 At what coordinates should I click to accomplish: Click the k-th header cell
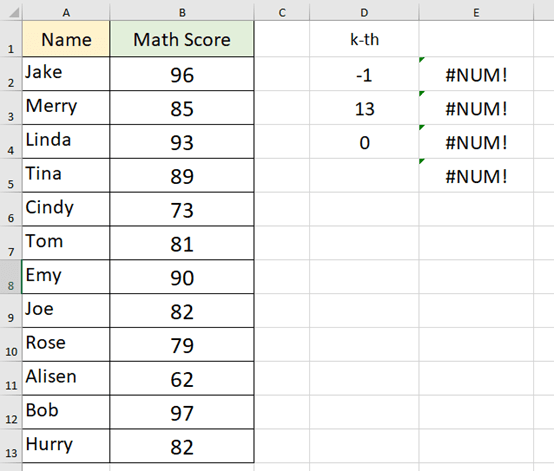tap(364, 39)
